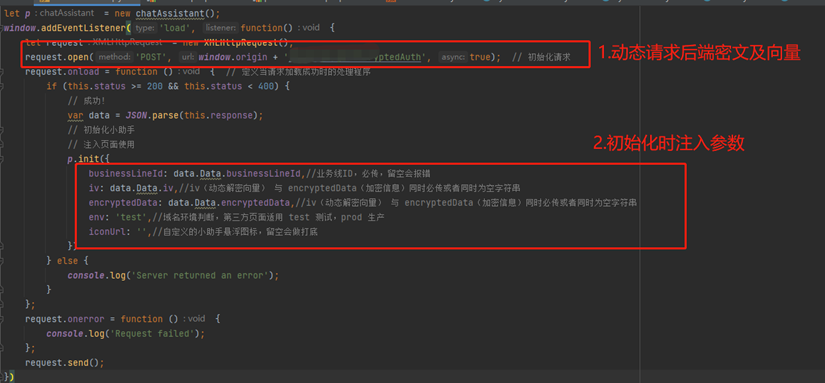This screenshot has height=383, width=825.
Task: Click the else keyword
Action: pos(67,260)
